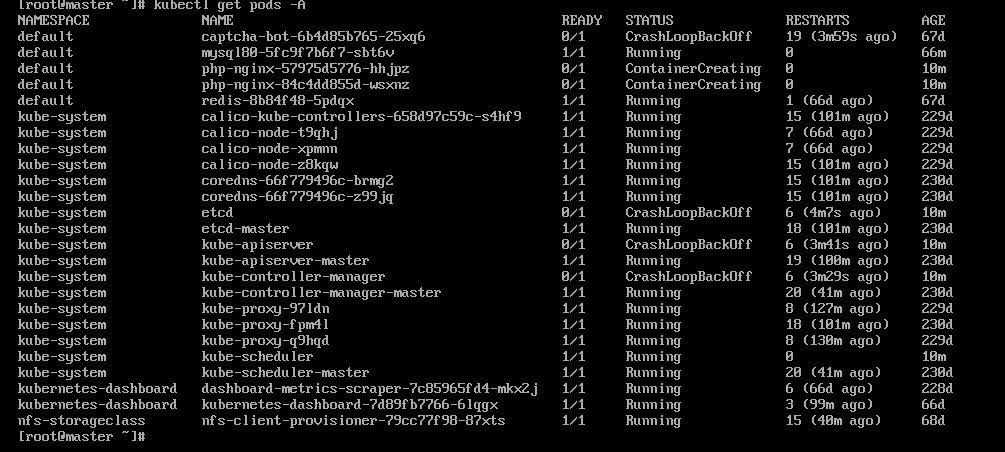The height and width of the screenshot is (452, 1005).
Task: Click the mysql80 pod name
Action: (297, 52)
